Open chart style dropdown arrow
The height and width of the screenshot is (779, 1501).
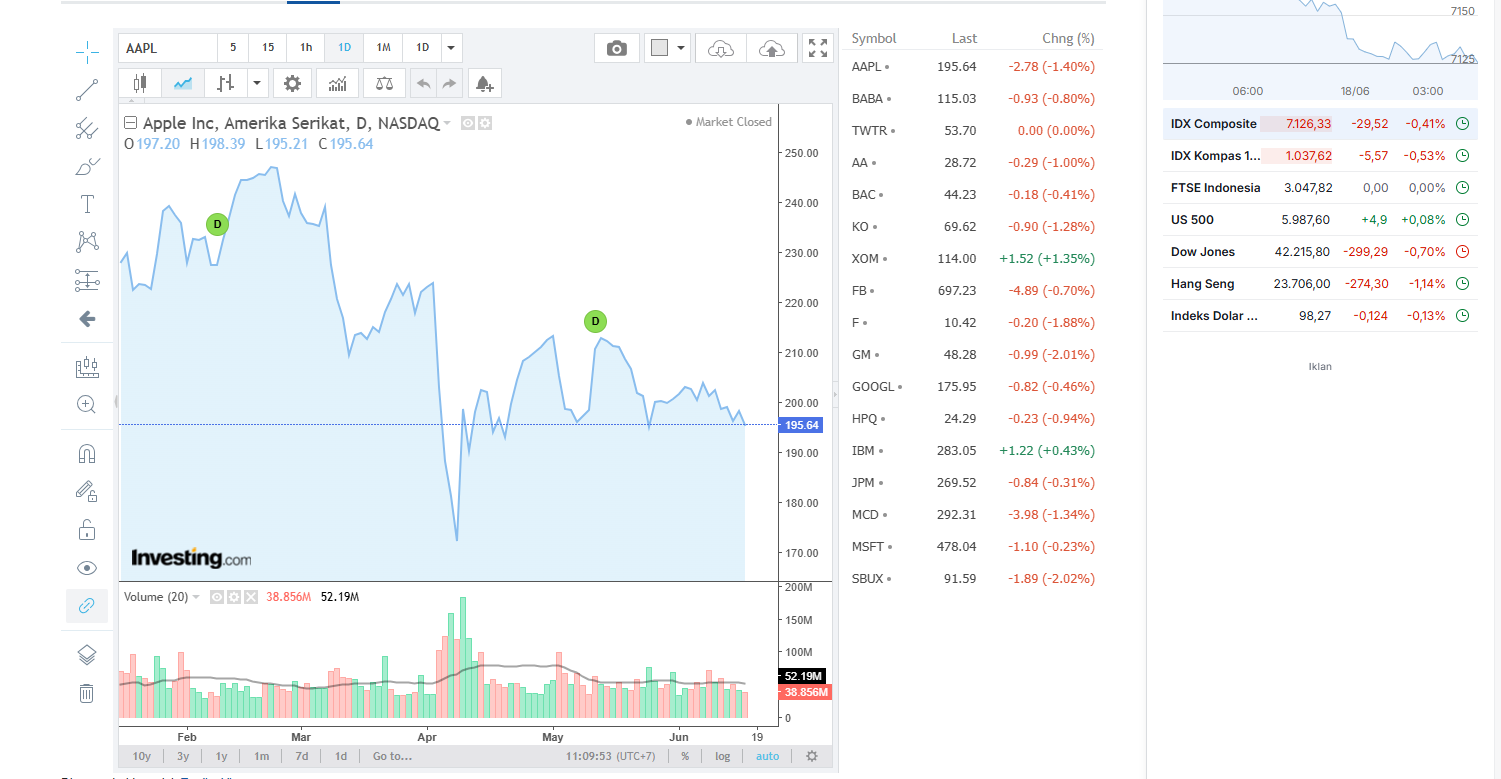click(x=258, y=83)
